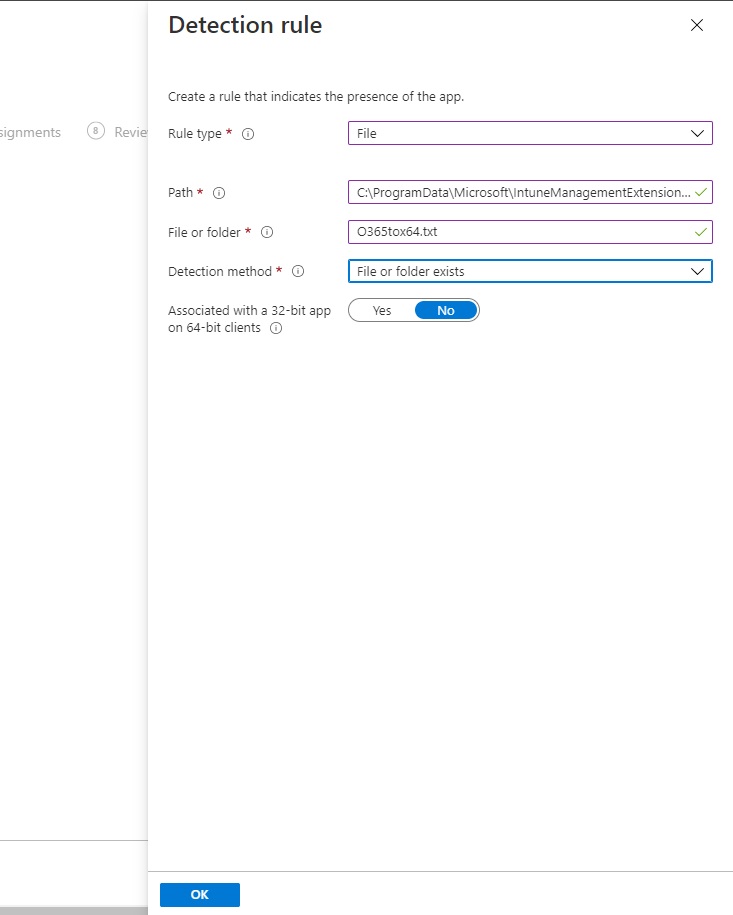Set the 32-bit app toggle to Yes
The width and height of the screenshot is (733, 915).
(382, 311)
